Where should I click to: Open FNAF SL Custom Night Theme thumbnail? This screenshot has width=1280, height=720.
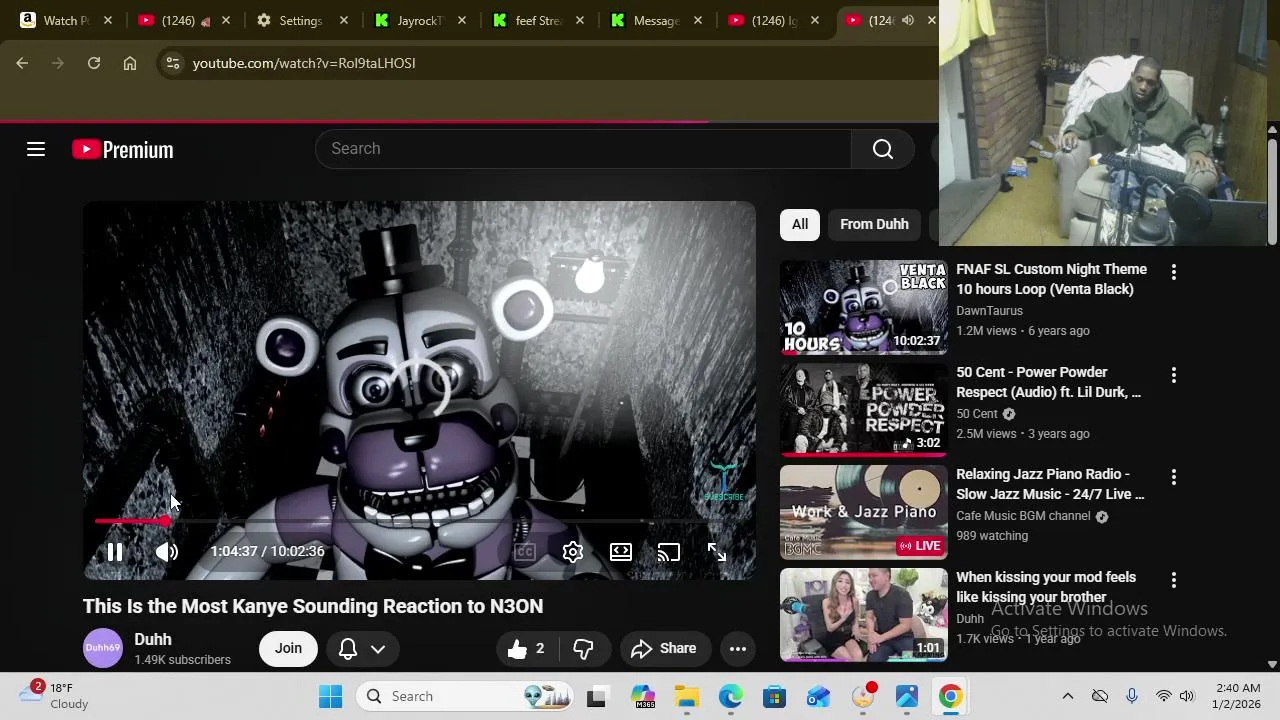tap(864, 307)
